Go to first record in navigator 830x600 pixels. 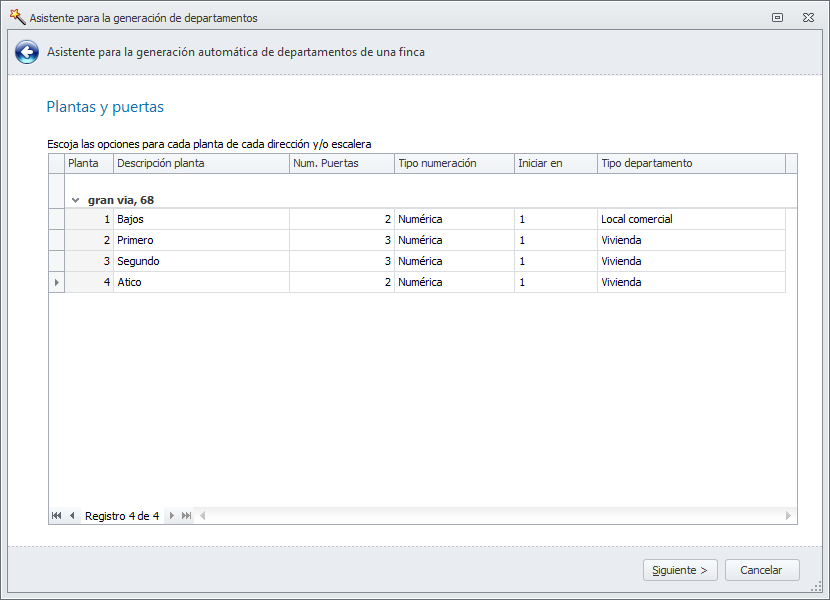click(x=57, y=516)
